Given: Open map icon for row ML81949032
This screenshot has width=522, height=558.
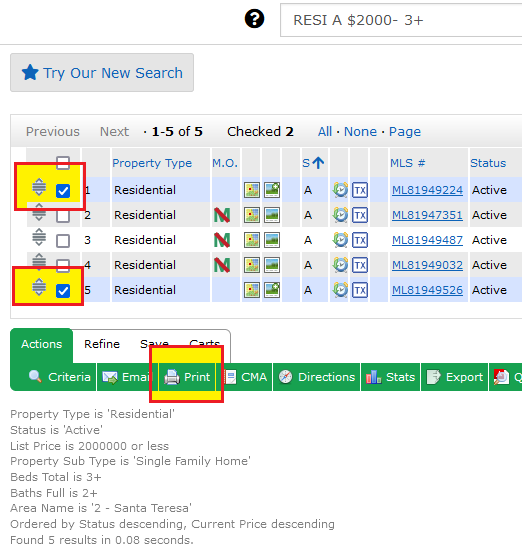Looking at the screenshot, I should [x=252, y=265].
